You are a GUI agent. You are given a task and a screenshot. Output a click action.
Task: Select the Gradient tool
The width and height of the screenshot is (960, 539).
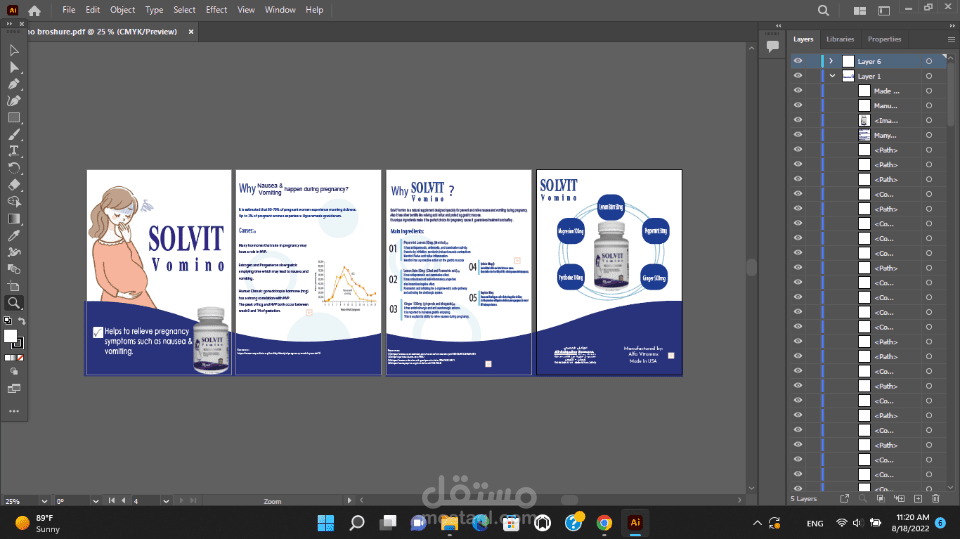14,219
